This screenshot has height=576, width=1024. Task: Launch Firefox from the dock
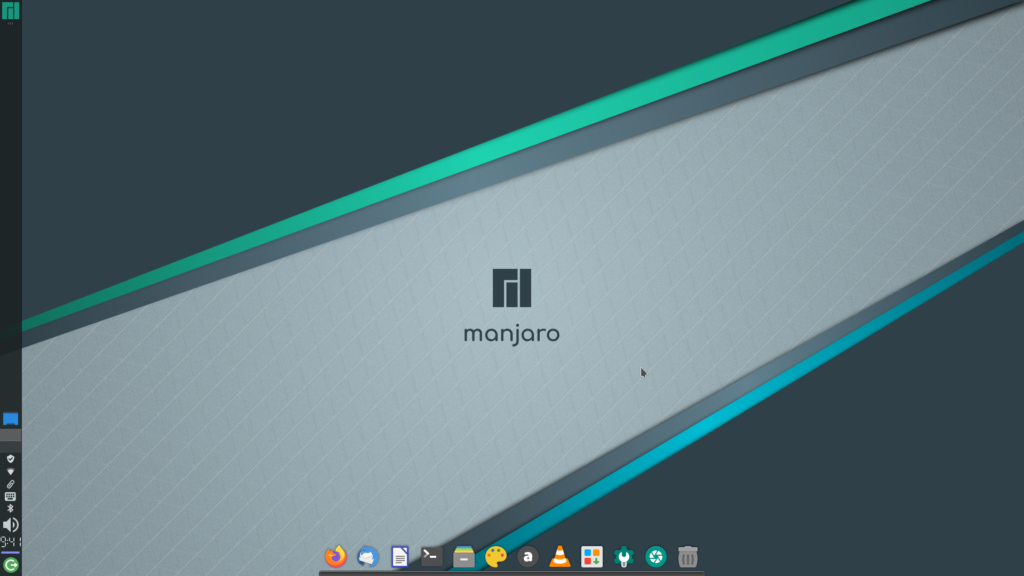click(x=334, y=557)
